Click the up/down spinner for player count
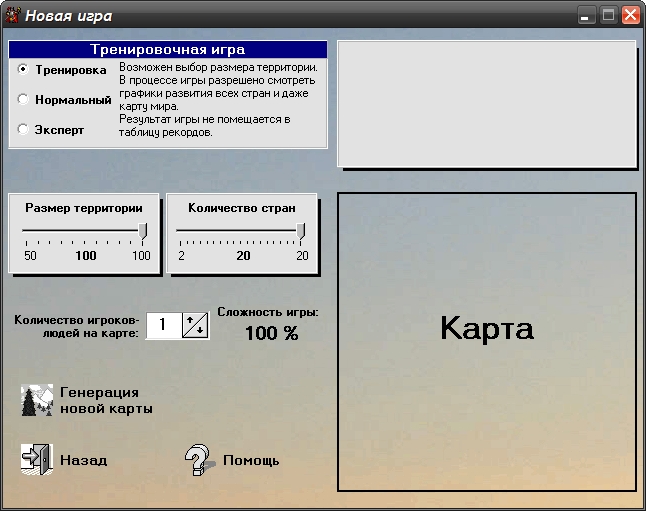Screen dimensions: 646x511 click(195, 325)
